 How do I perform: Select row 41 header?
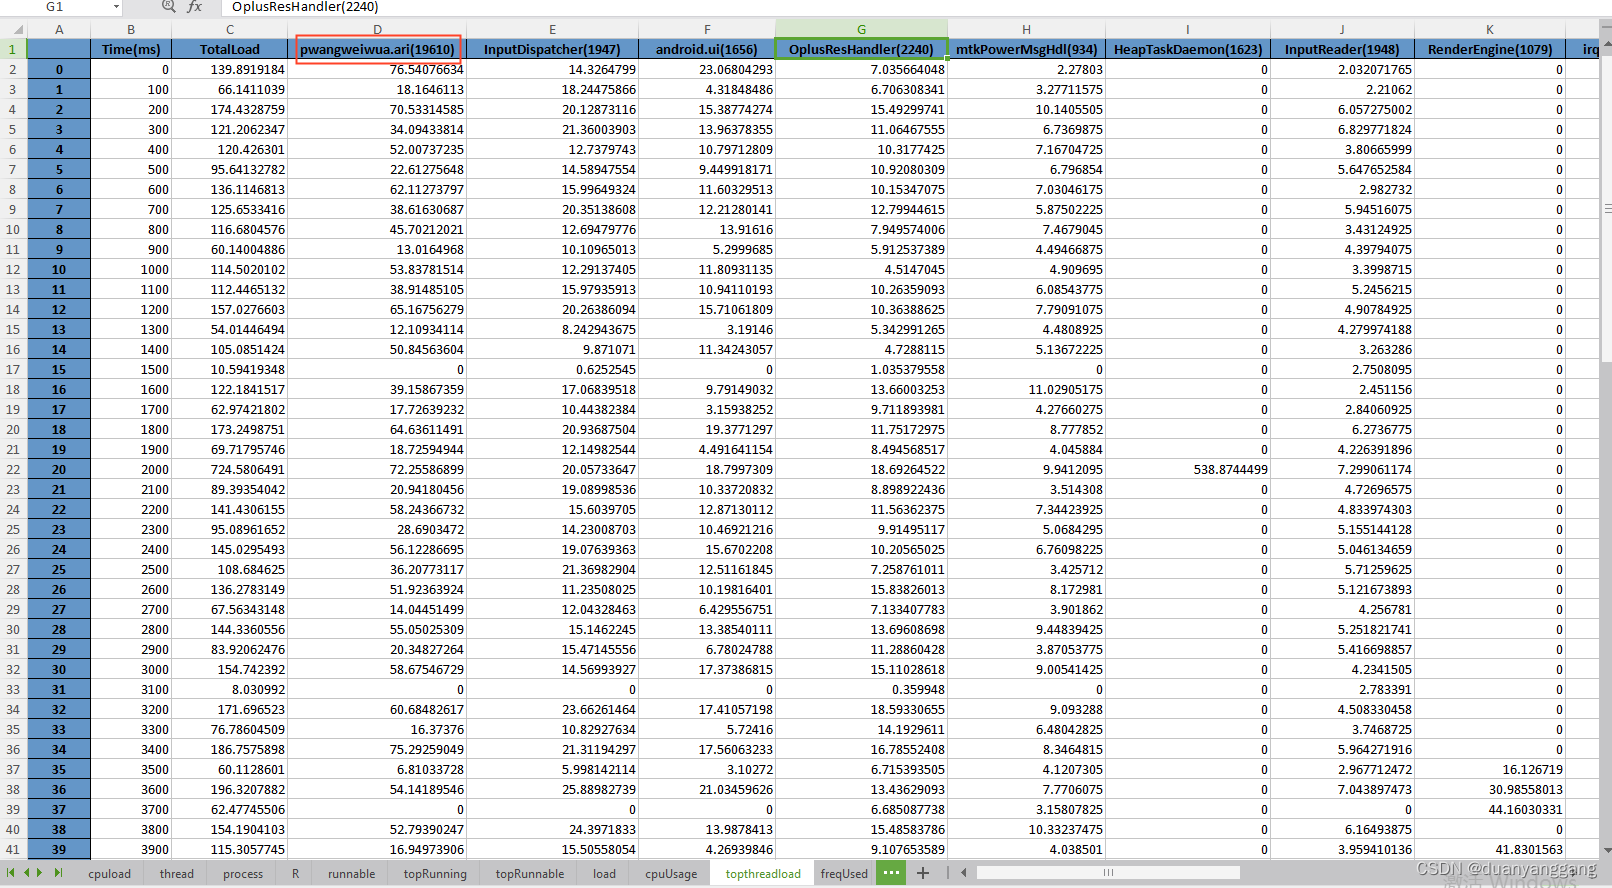[13, 849]
